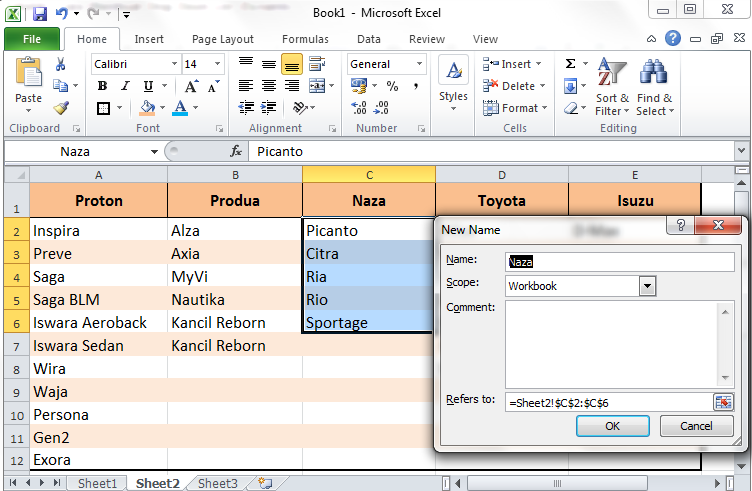
Task: Apply Comma Style
Action: (x=415, y=86)
